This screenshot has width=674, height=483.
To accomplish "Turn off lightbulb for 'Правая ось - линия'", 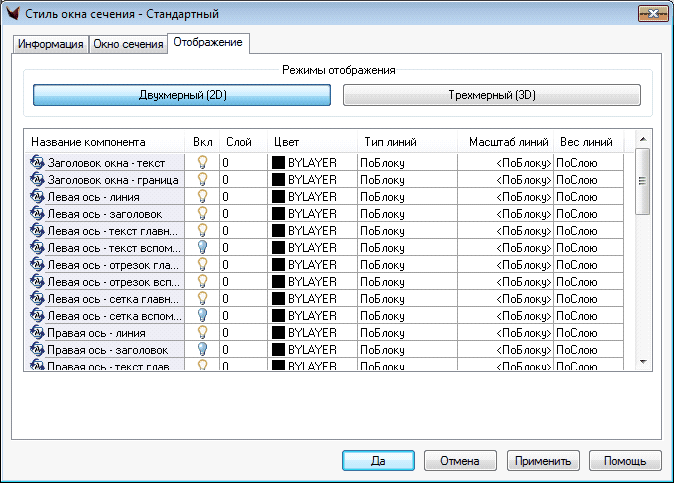I will (202, 332).
